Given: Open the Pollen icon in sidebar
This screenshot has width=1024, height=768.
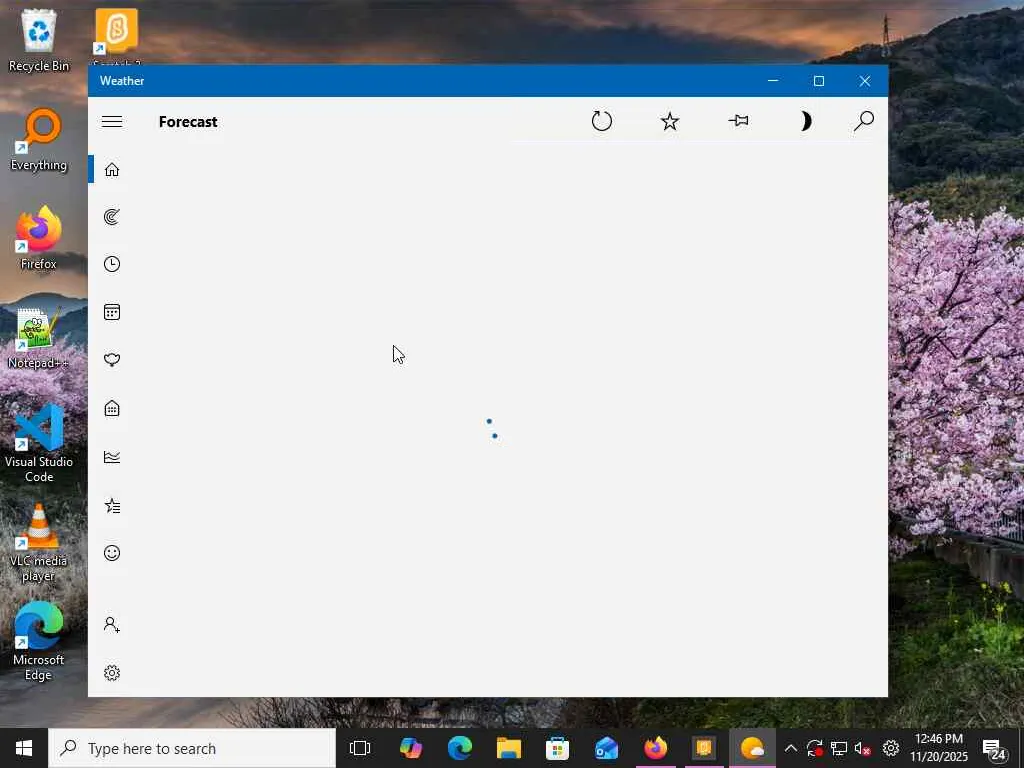Looking at the screenshot, I should pyautogui.click(x=112, y=360).
